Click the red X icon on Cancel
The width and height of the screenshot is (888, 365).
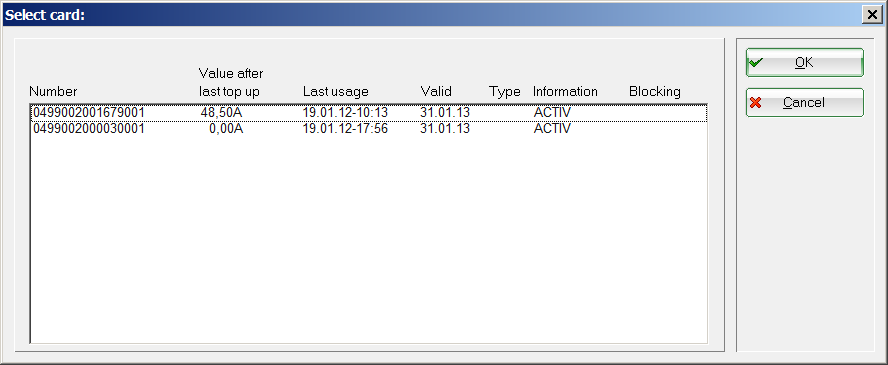coord(755,102)
